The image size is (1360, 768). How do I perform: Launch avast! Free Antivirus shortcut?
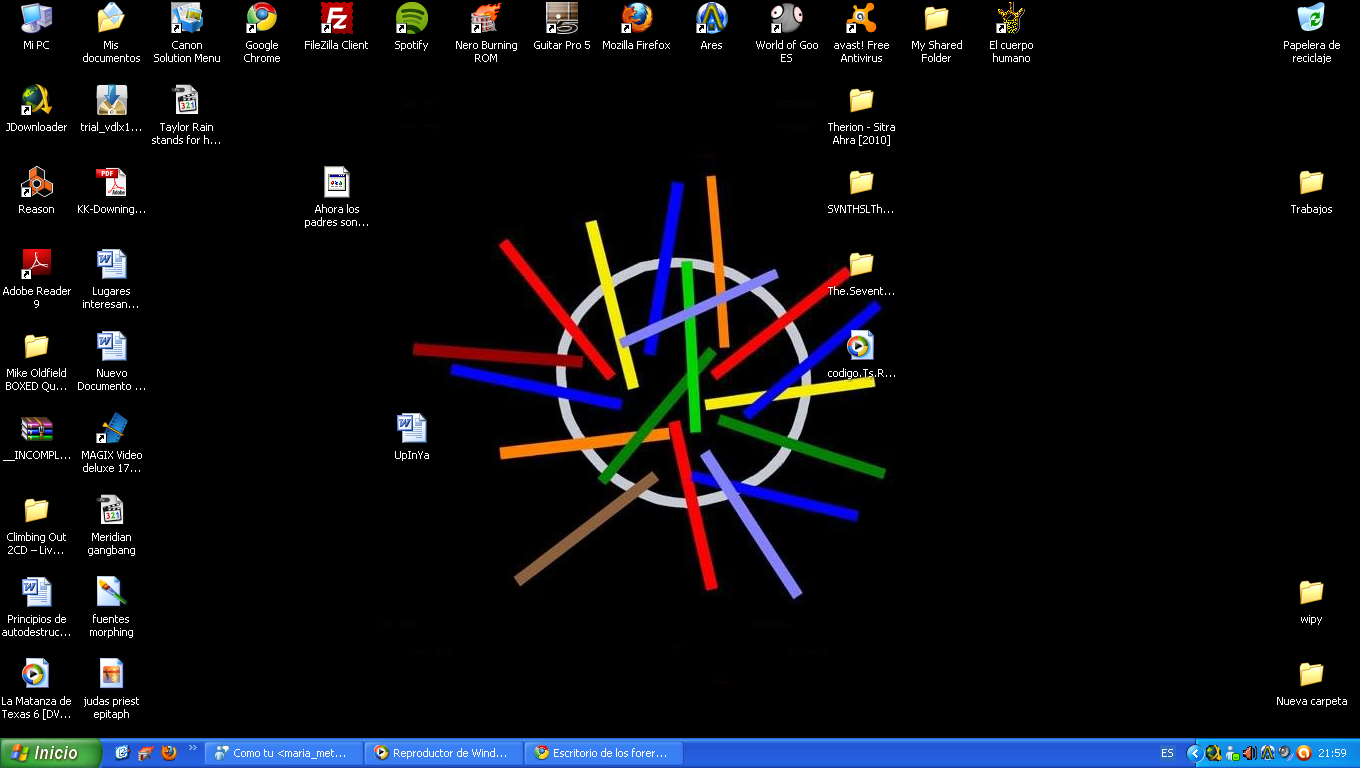861,34
